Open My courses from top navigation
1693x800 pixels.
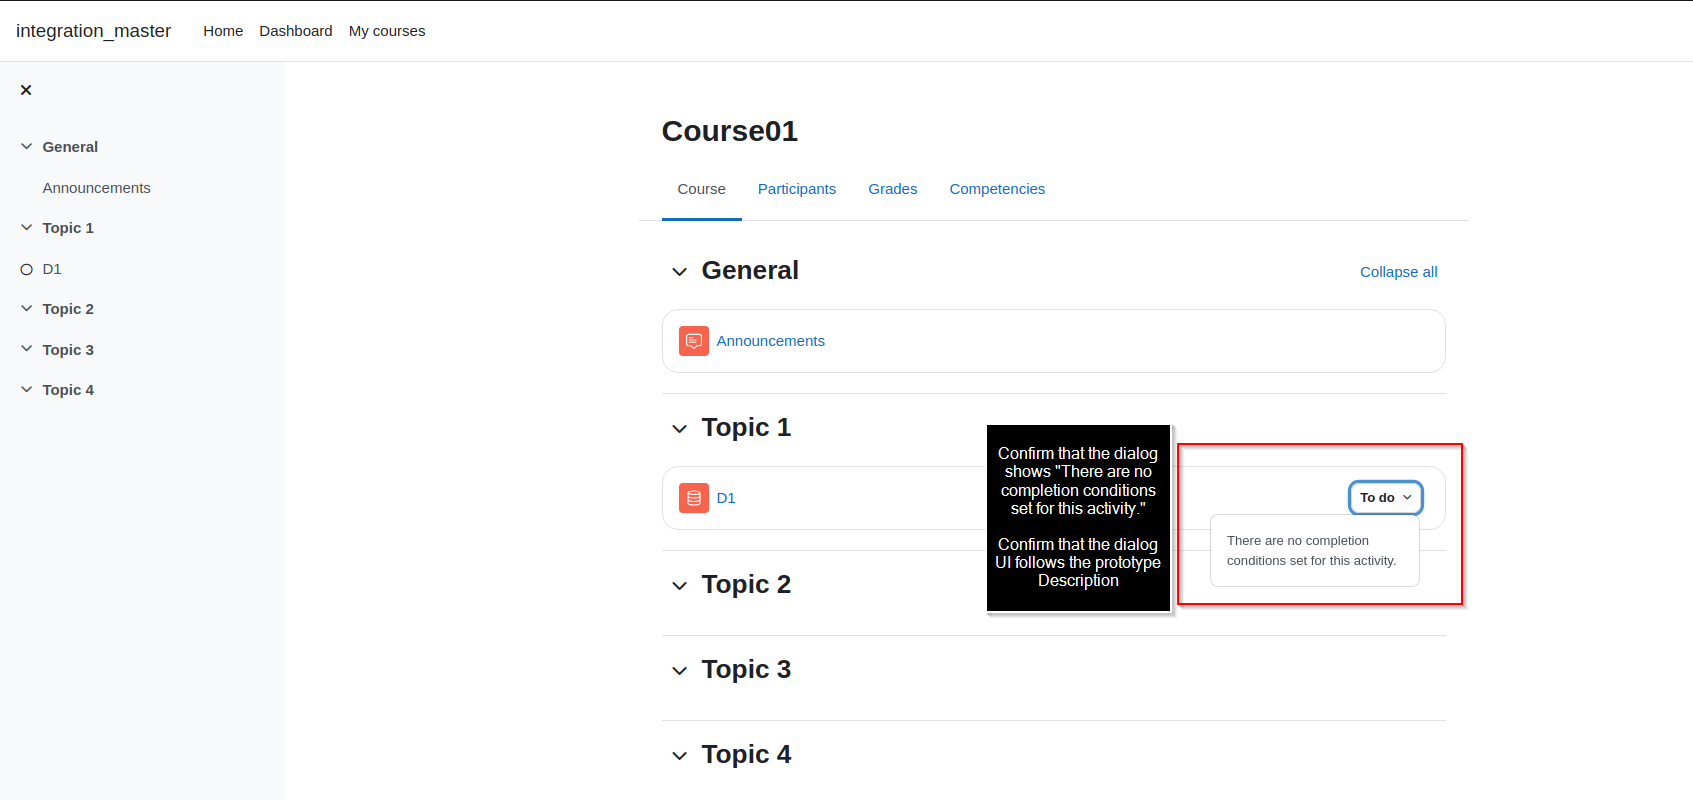[387, 31]
